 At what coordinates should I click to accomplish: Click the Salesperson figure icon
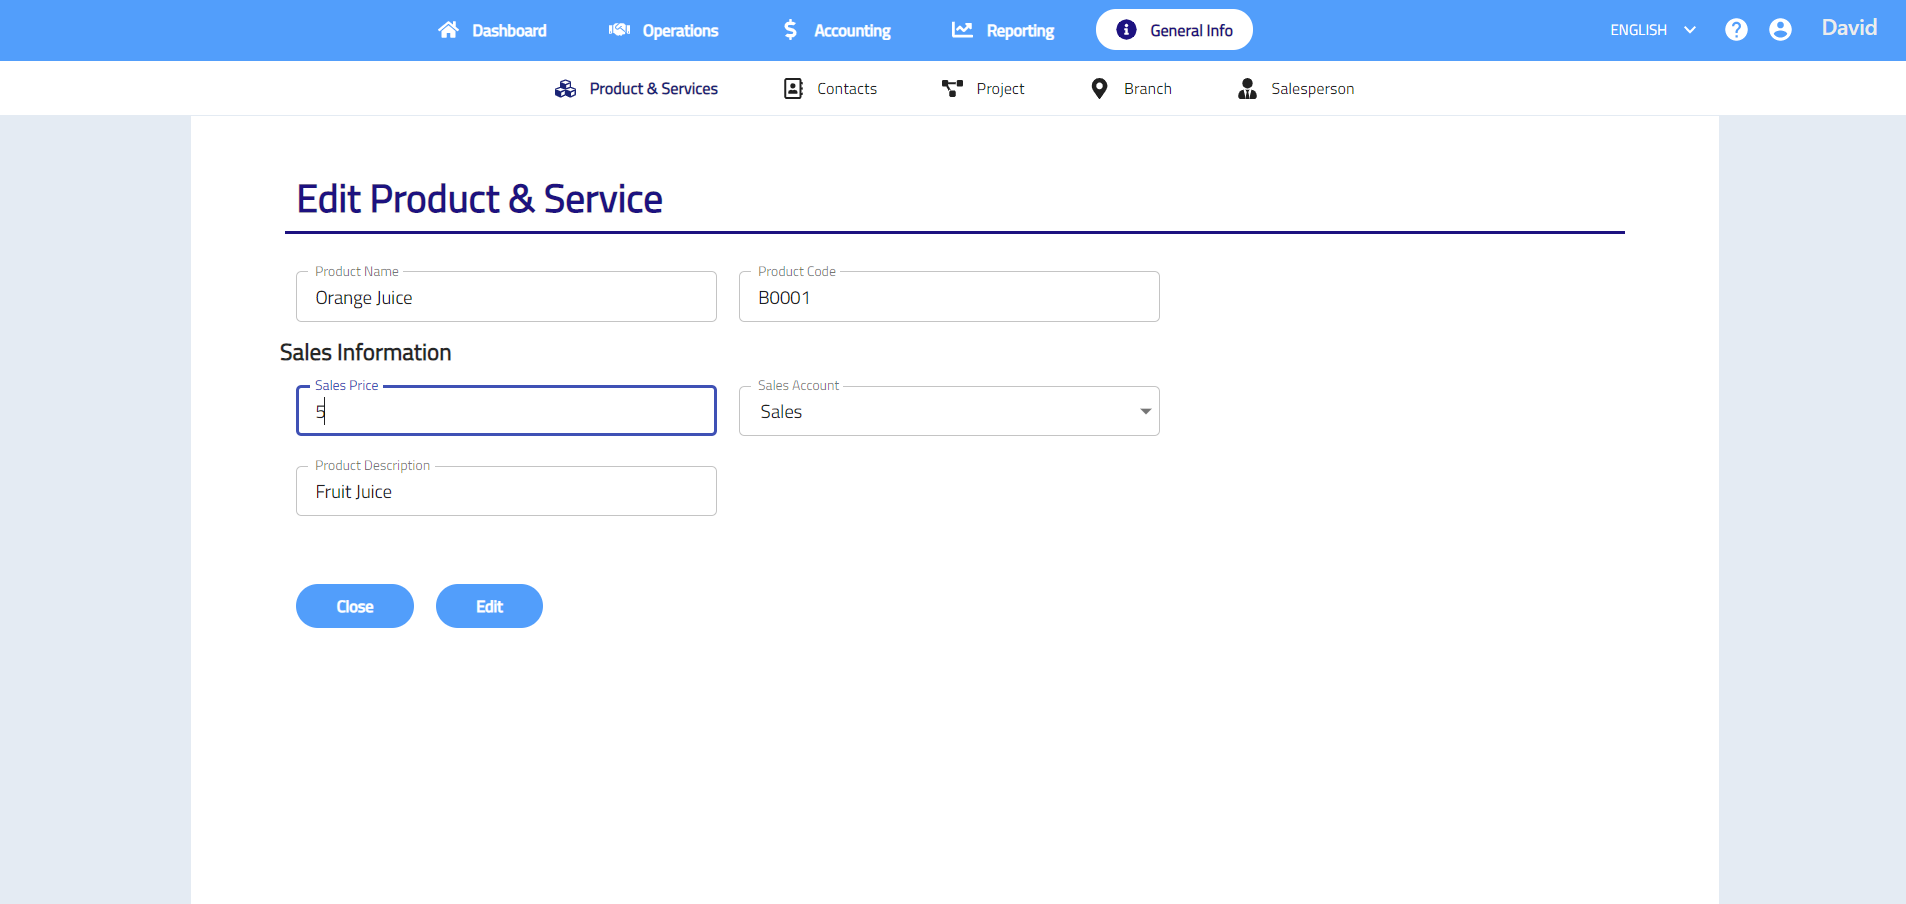tap(1247, 89)
